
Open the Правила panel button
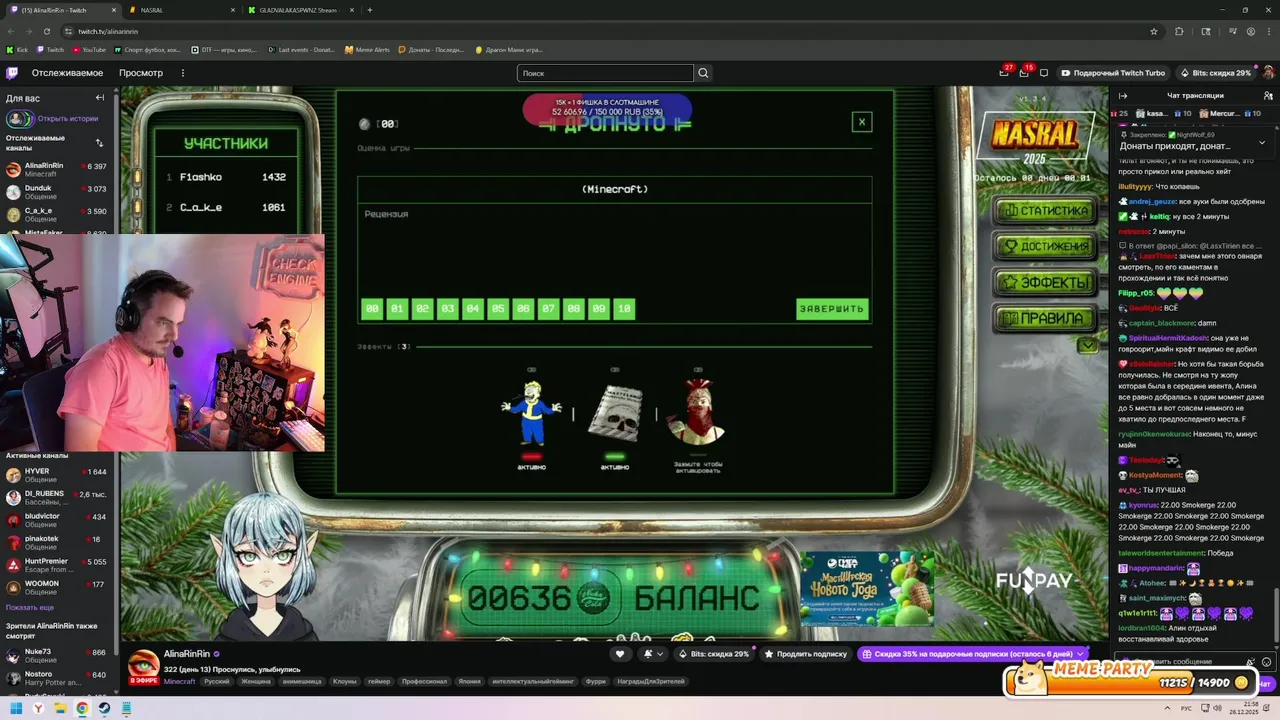coord(1046,318)
